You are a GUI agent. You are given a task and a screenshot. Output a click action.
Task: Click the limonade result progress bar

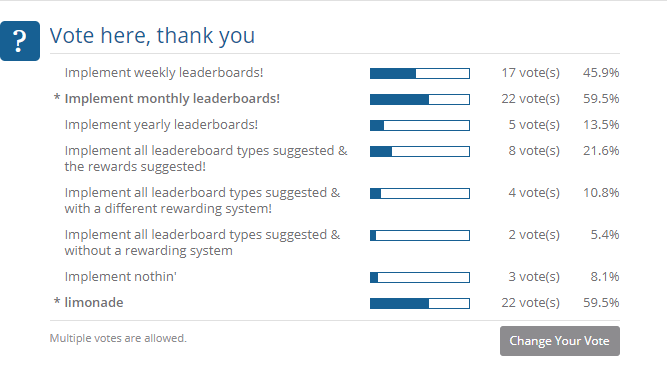tap(420, 303)
